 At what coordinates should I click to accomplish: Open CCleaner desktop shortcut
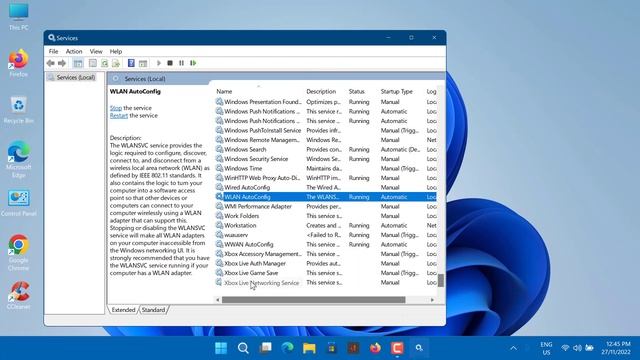pos(18,296)
